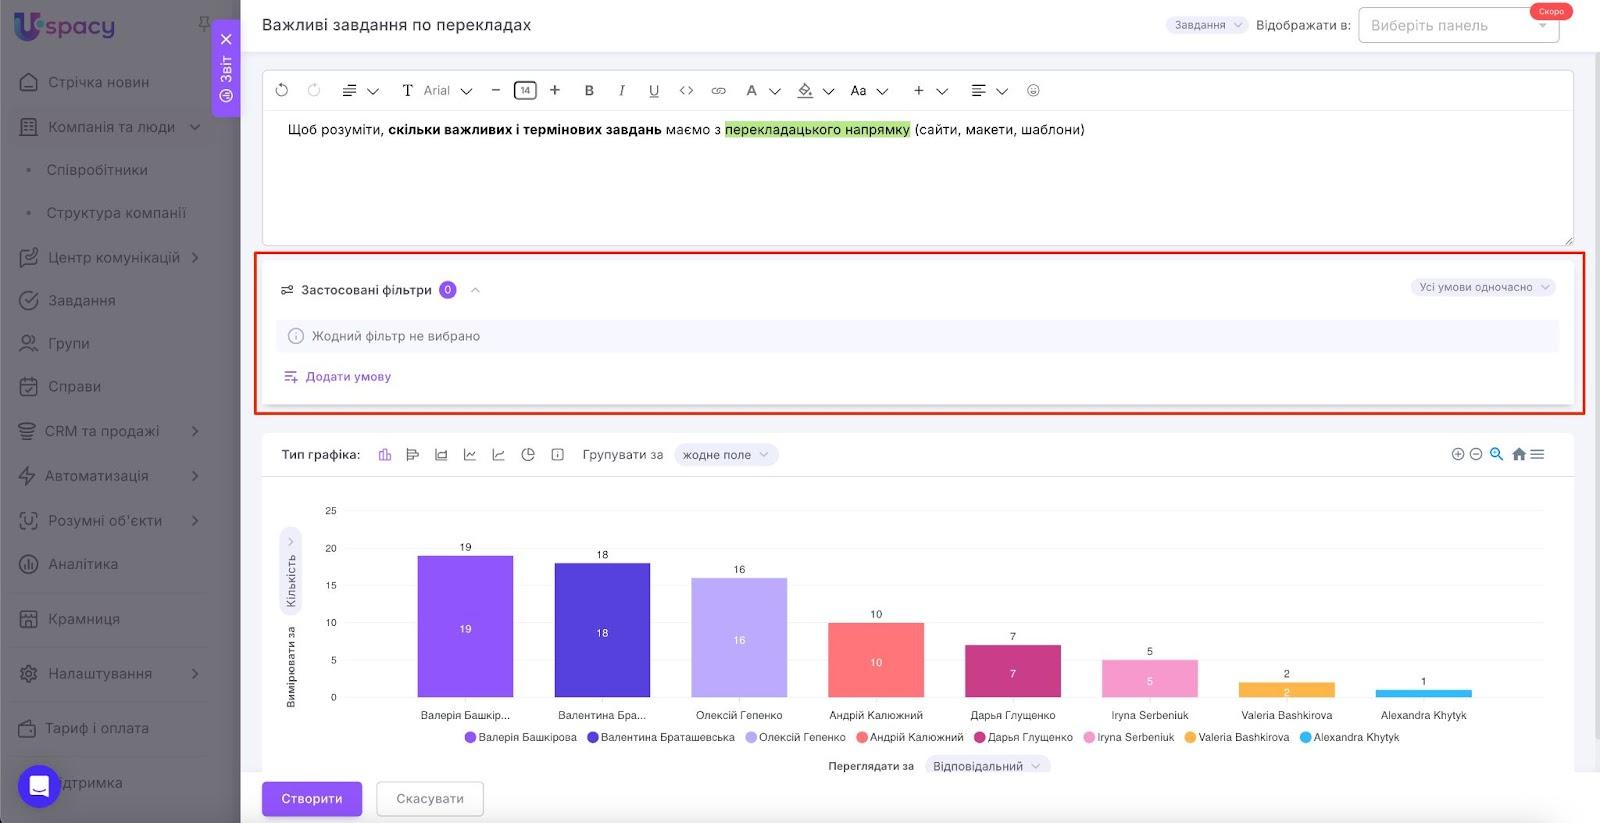Click 'Додати умову' link
Viewport: 1600px width, 823px height.
[x=347, y=377]
